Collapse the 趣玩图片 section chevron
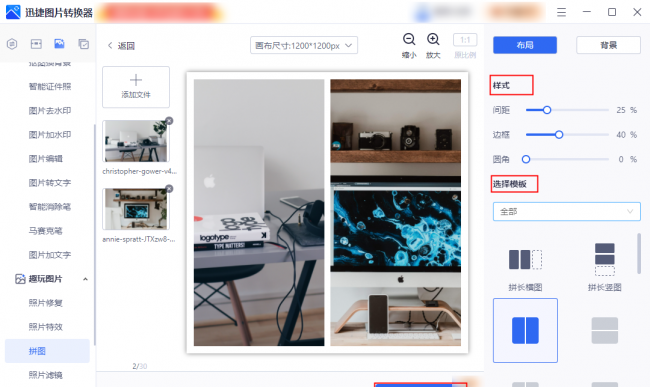The image size is (650, 387). [x=85, y=279]
